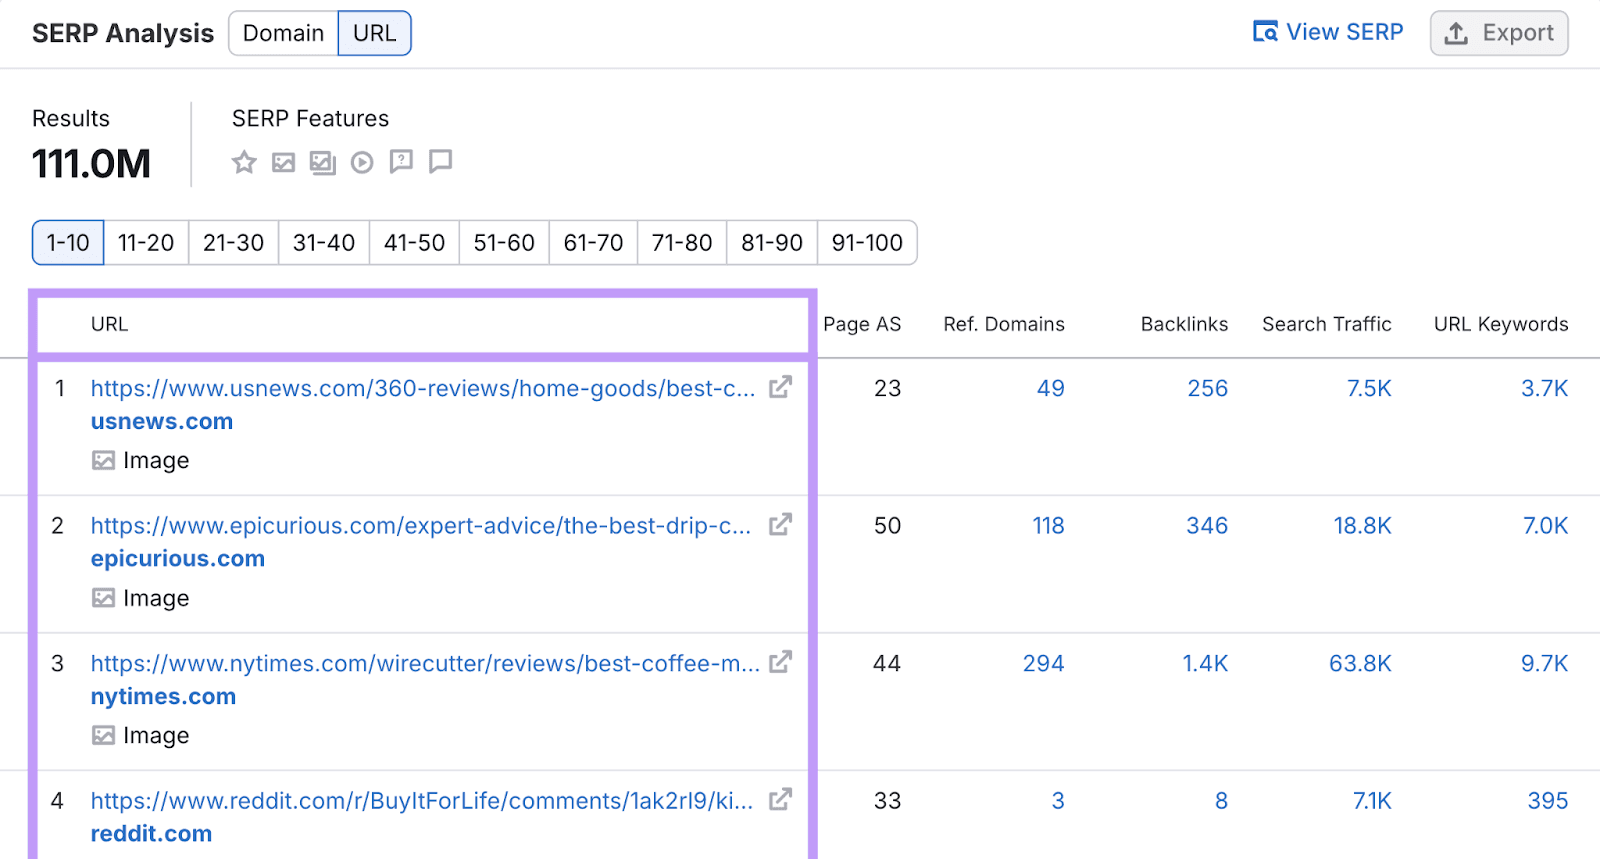
Task: Click URL Keywords value 395
Action: [x=1548, y=800]
